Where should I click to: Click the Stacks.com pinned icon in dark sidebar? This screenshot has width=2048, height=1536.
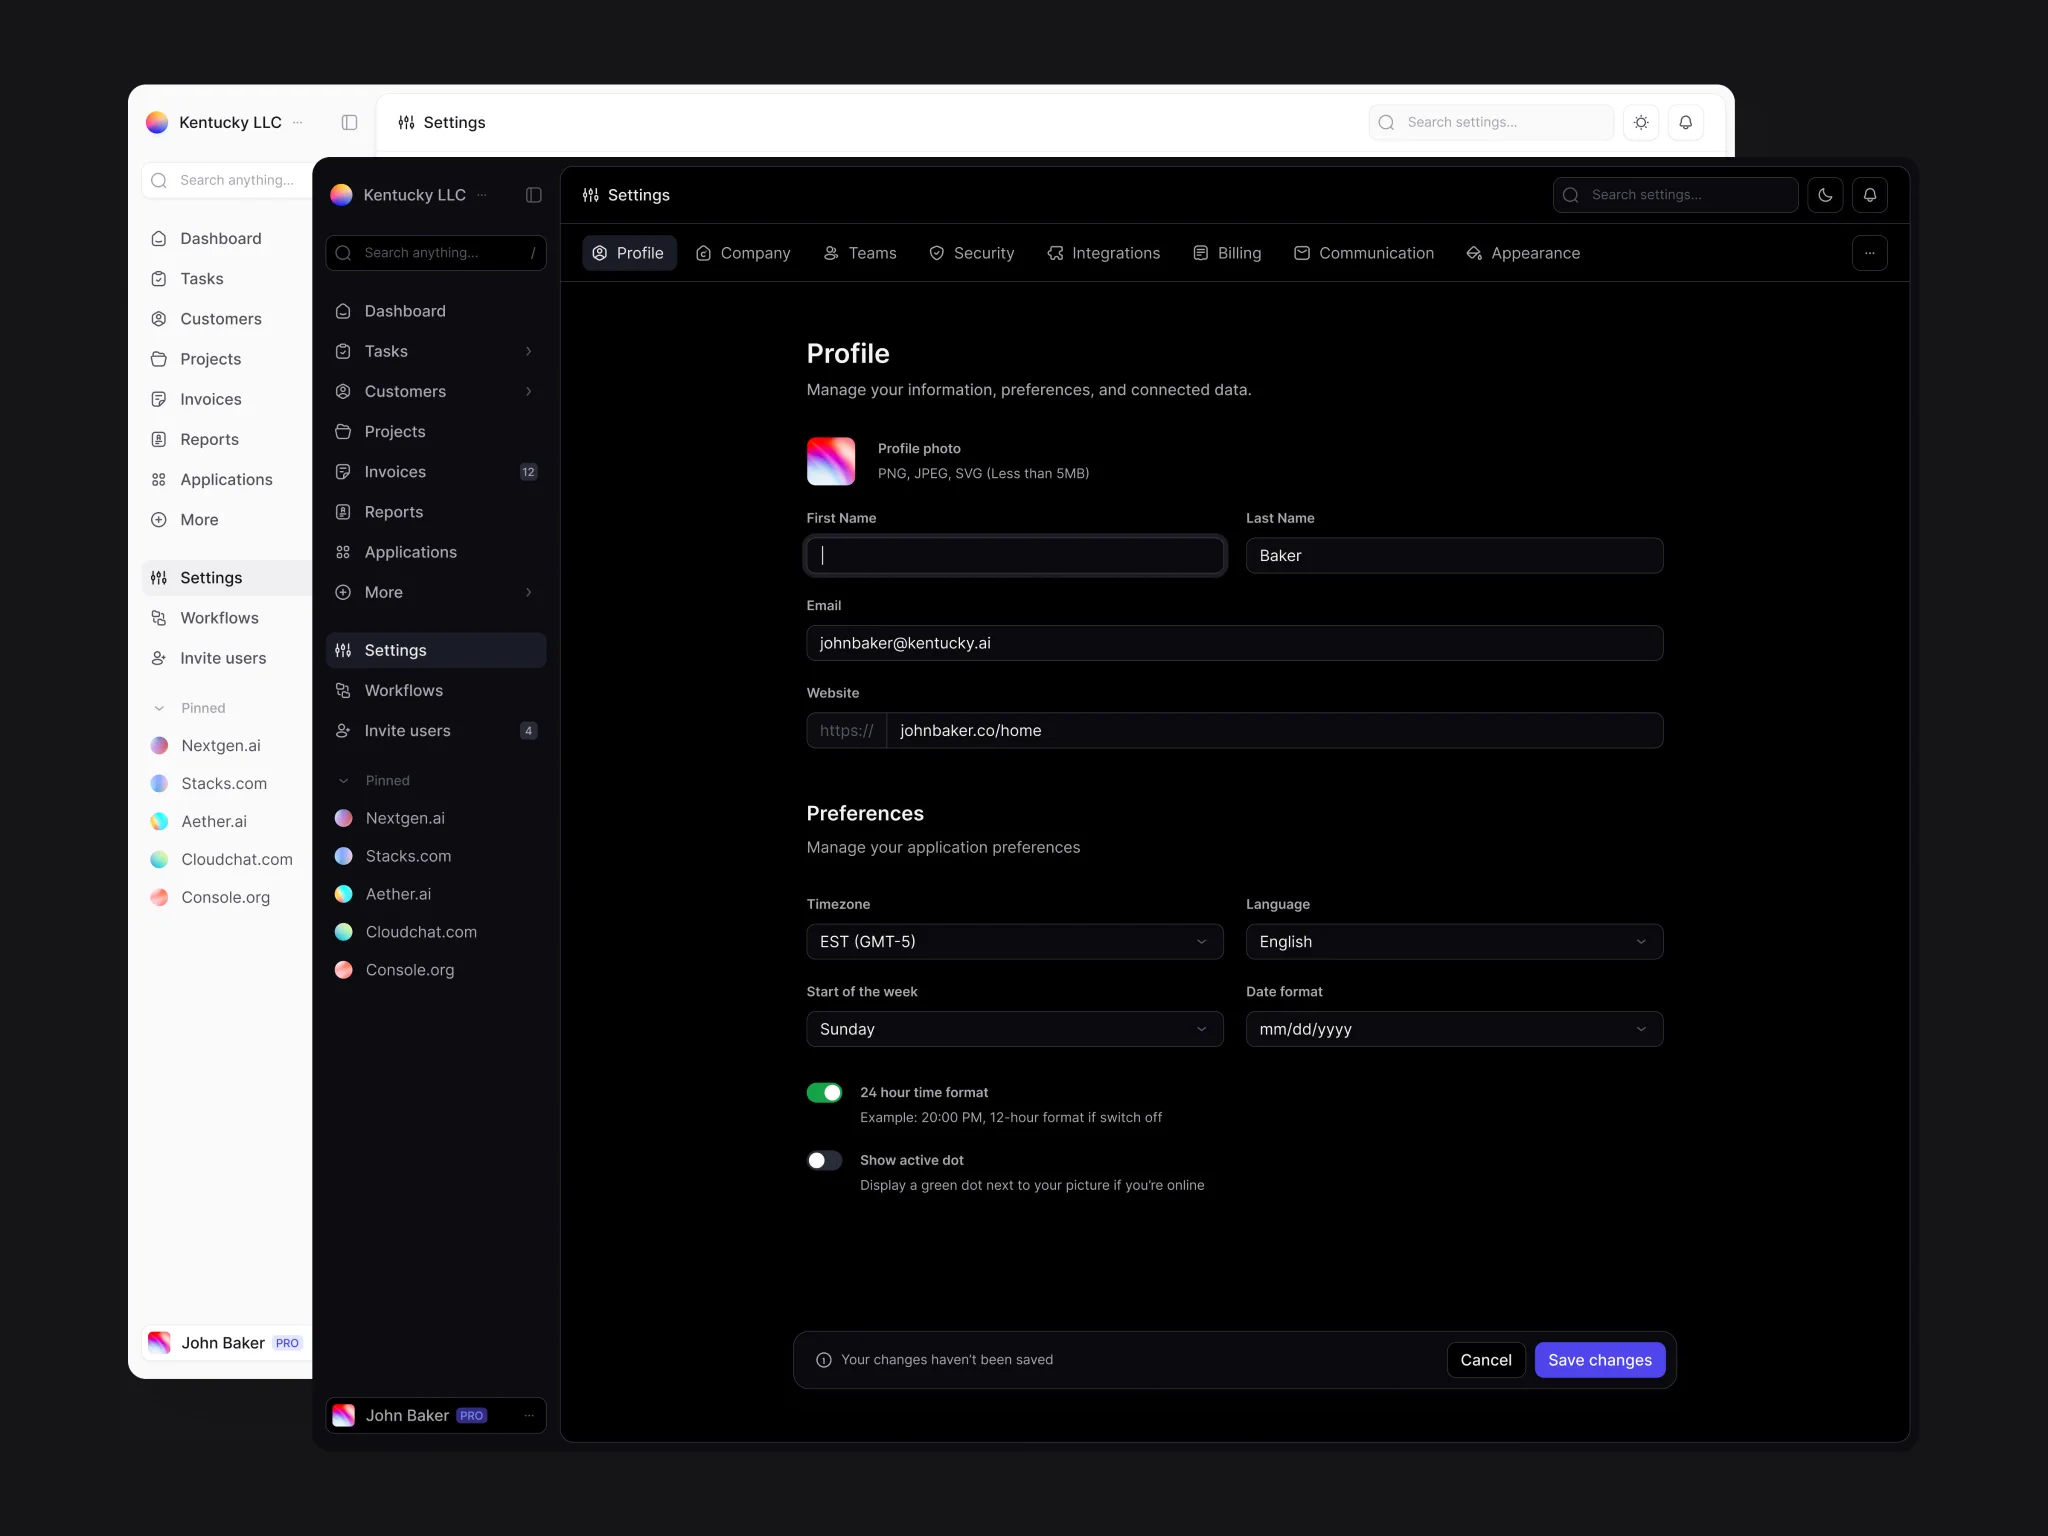(x=344, y=856)
